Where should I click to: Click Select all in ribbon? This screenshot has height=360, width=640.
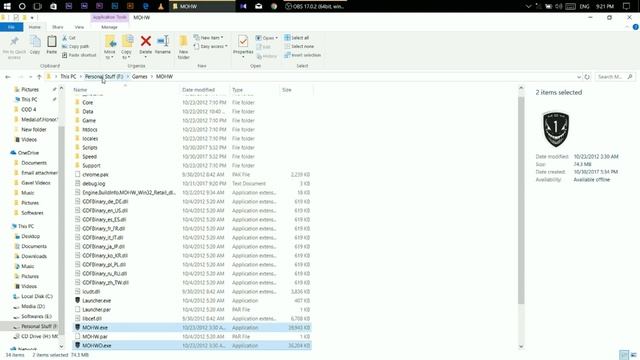point(297,38)
